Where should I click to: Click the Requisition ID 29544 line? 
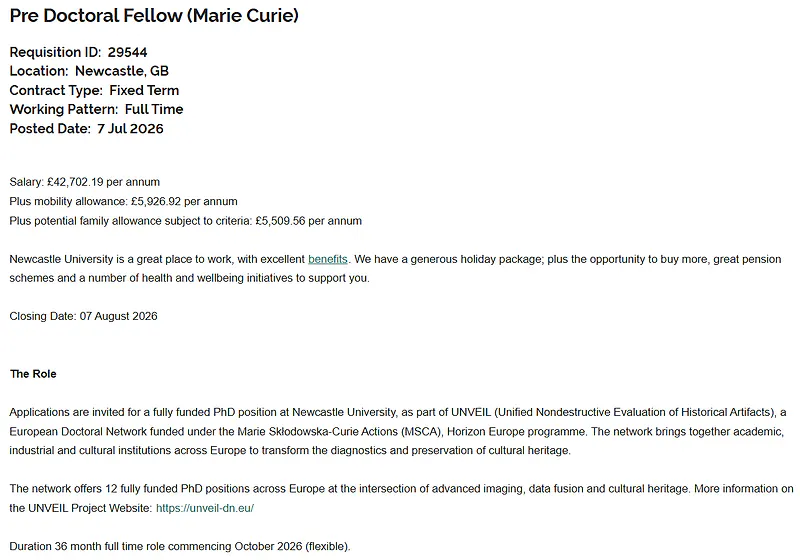[79, 52]
